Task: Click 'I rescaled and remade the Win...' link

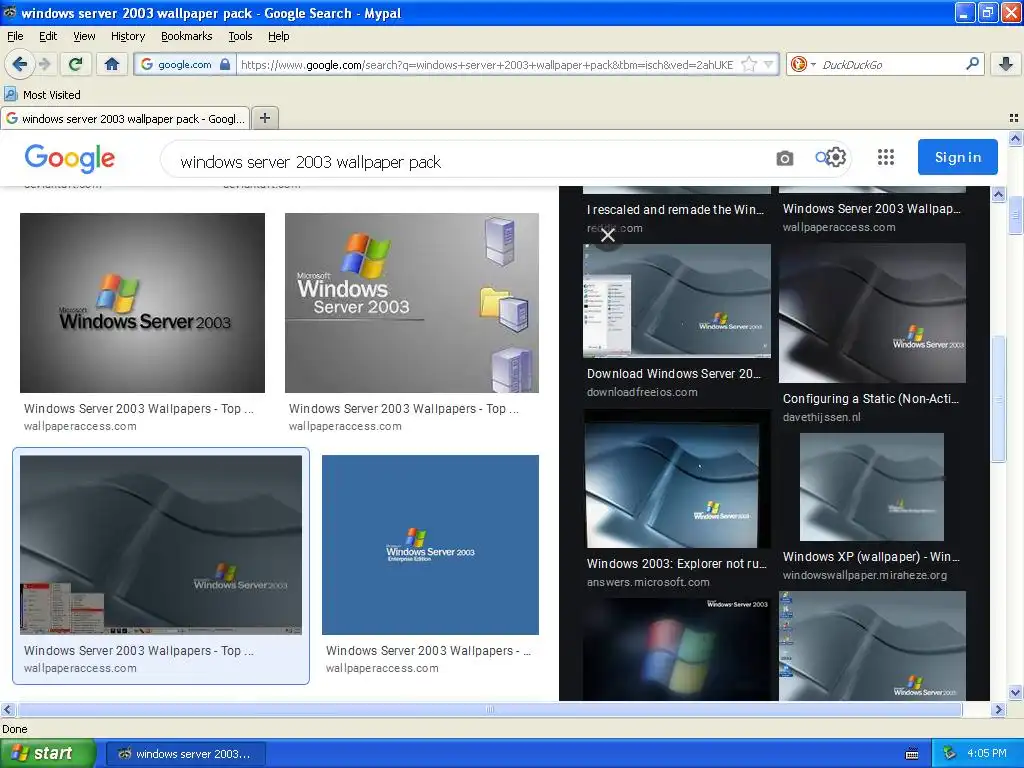Action: click(x=675, y=210)
